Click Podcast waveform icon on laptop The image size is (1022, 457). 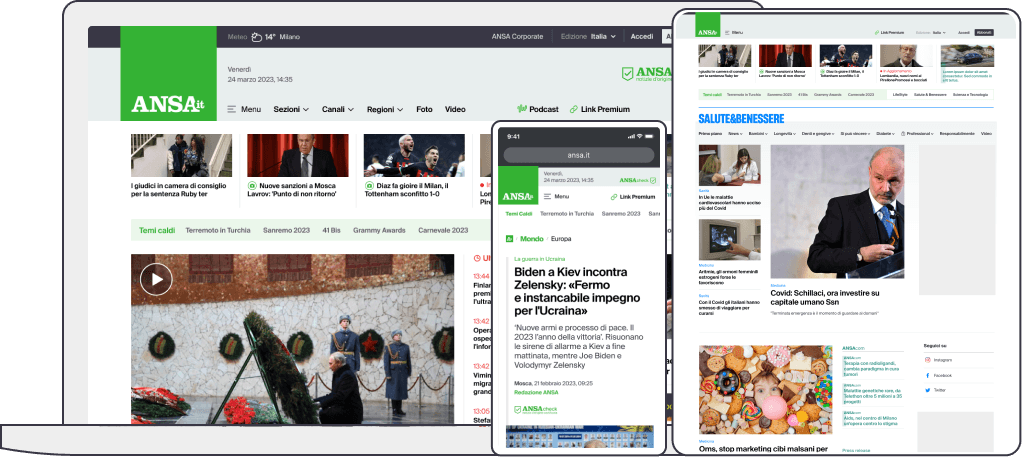click(x=521, y=109)
